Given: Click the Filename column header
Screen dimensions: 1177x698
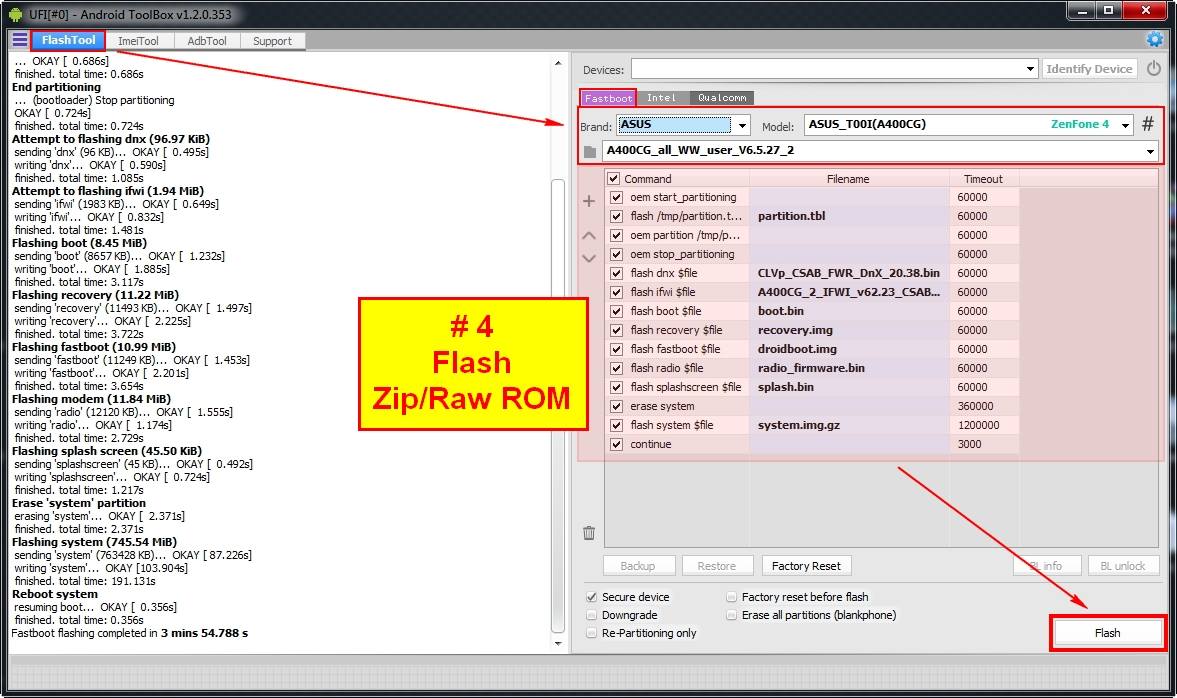Looking at the screenshot, I should 848,179.
